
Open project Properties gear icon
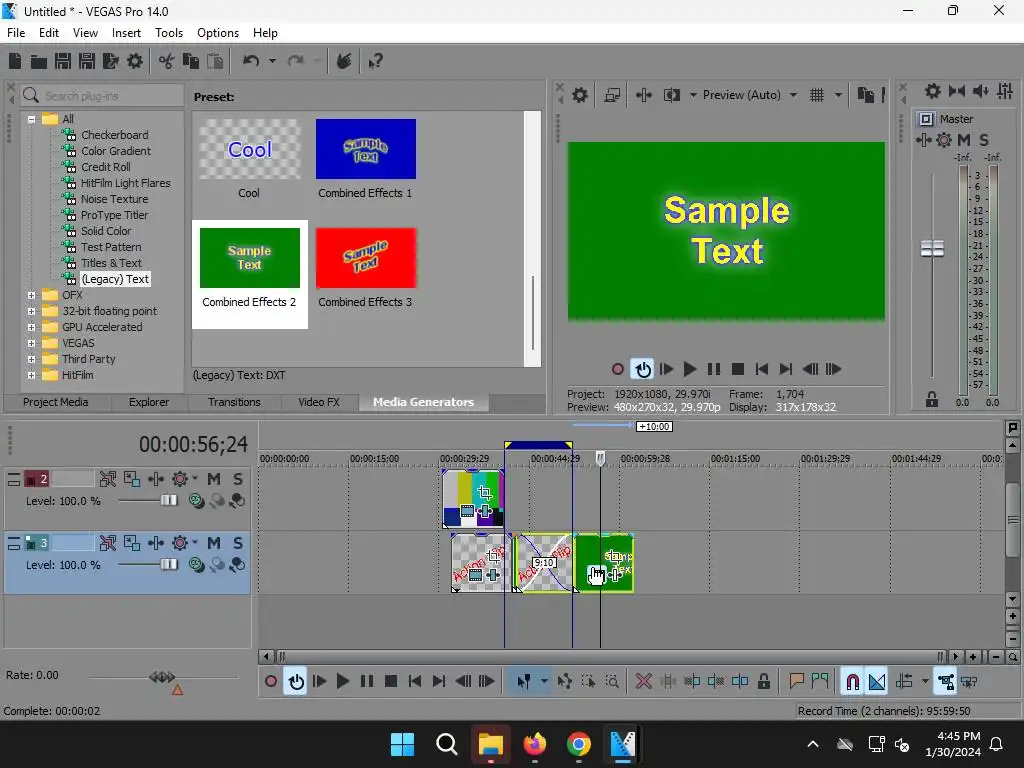135,61
